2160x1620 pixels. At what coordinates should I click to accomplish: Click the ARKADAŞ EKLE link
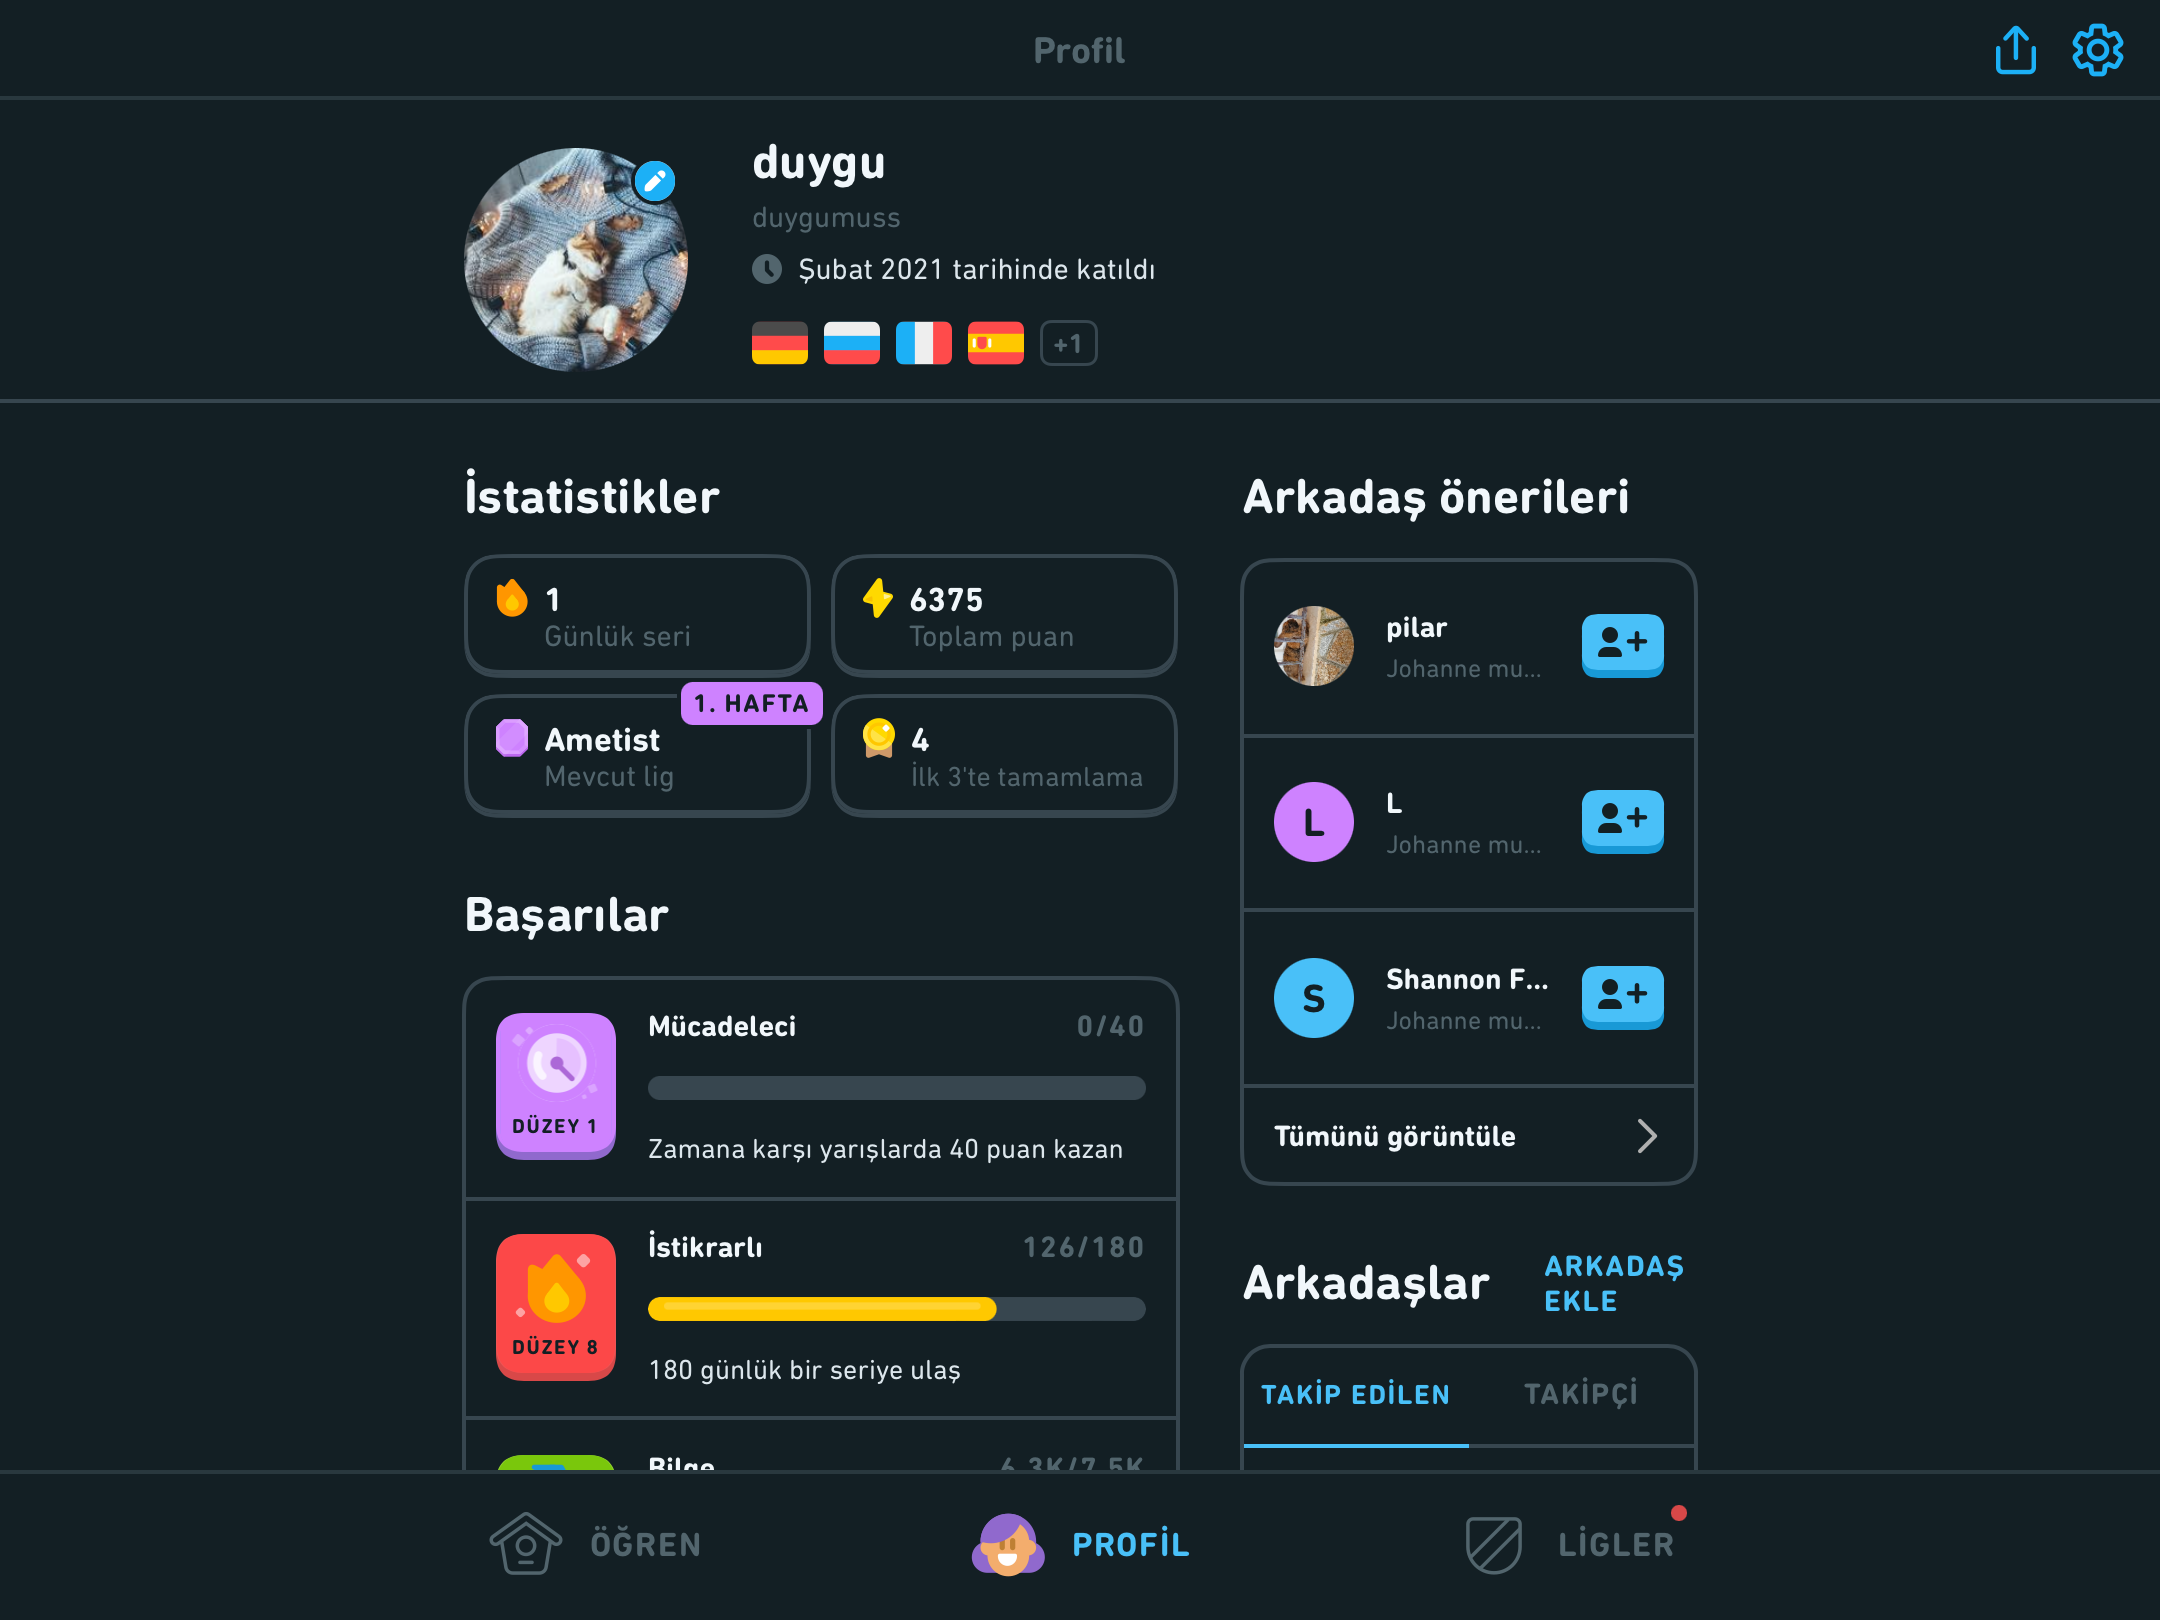(1614, 1283)
